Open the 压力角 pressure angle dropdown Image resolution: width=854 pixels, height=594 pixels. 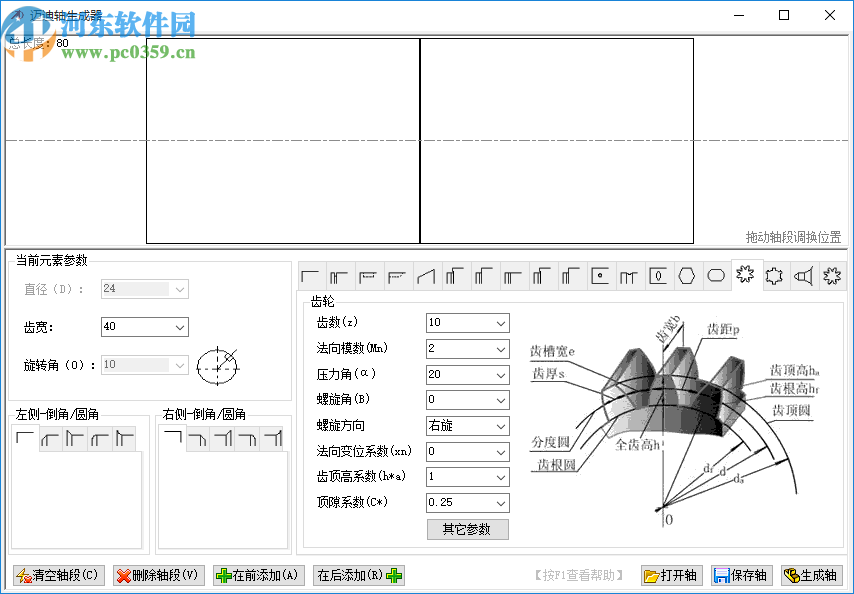pos(500,374)
